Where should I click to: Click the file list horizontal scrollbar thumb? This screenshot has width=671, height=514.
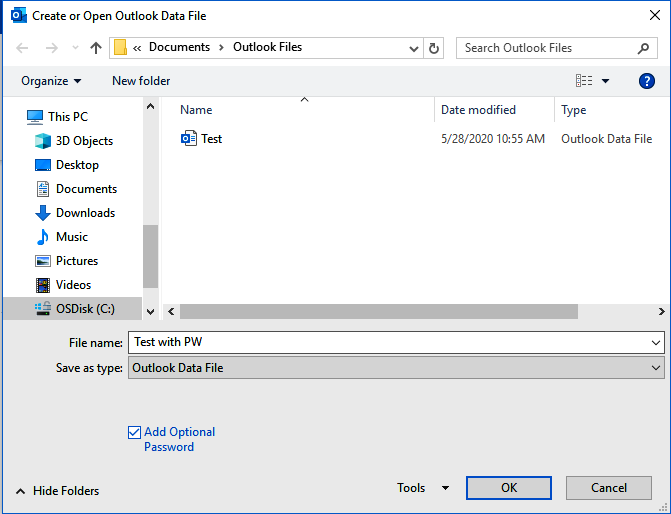point(379,312)
